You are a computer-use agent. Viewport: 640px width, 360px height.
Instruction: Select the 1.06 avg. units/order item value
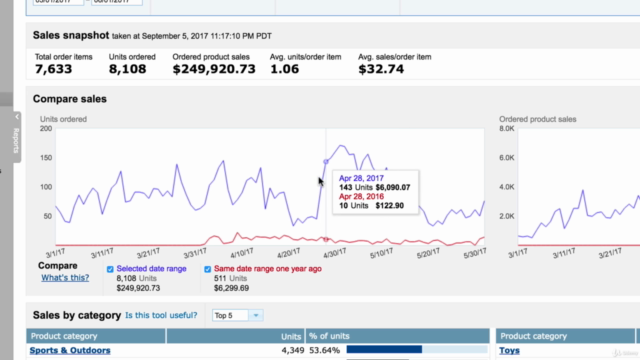pyautogui.click(x=284, y=69)
